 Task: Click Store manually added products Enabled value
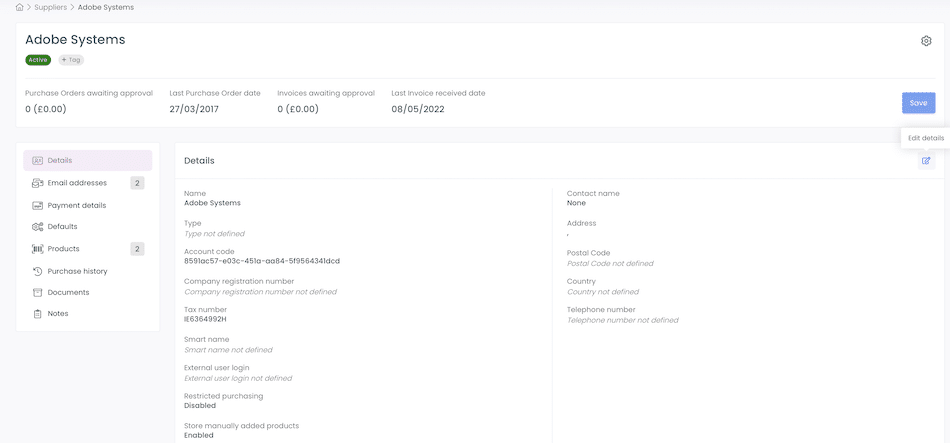[x=199, y=435]
